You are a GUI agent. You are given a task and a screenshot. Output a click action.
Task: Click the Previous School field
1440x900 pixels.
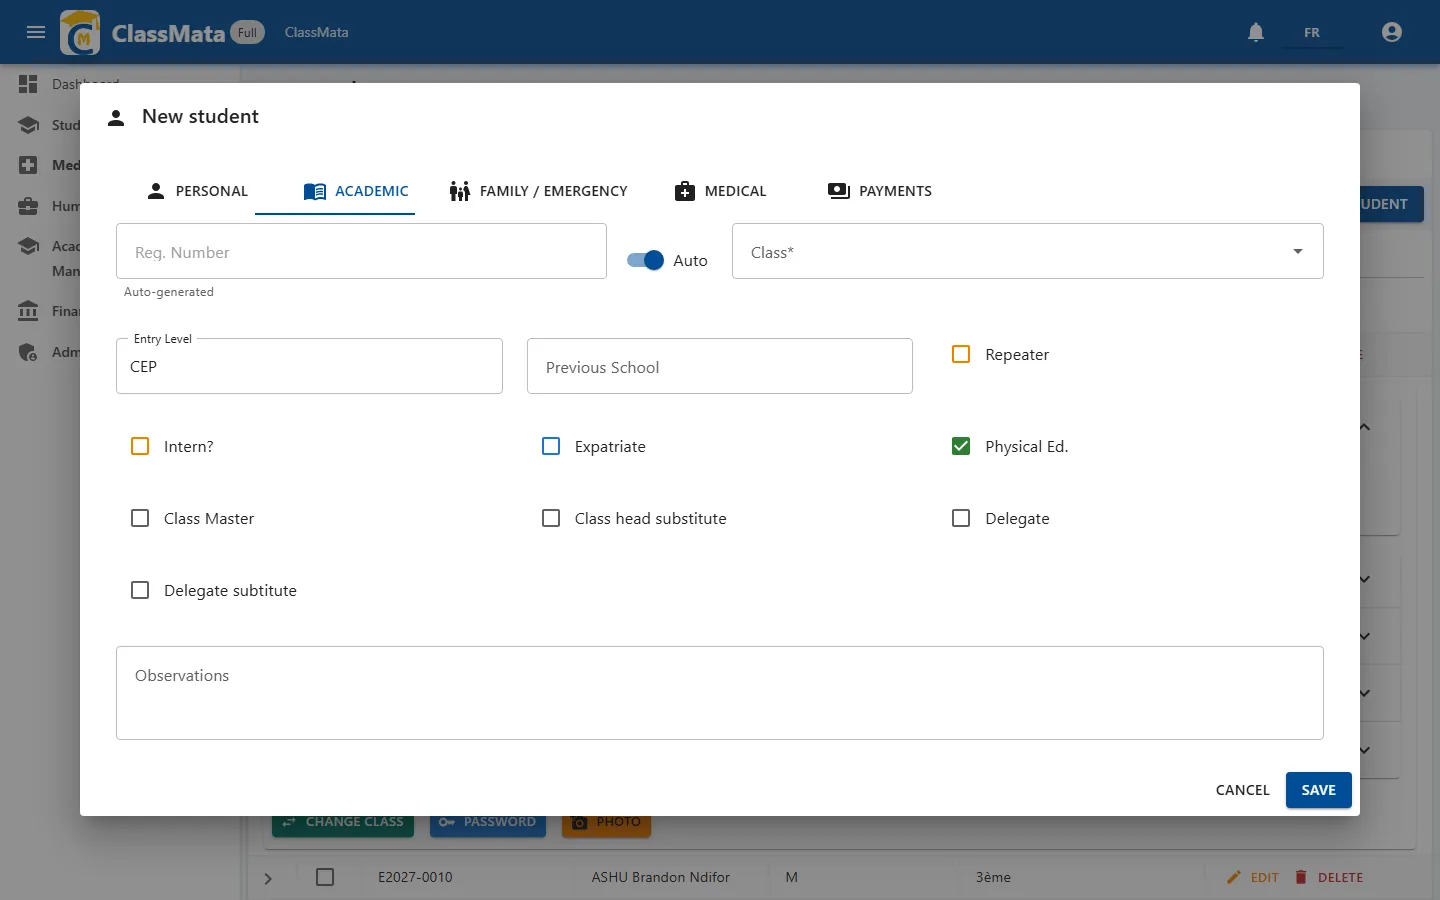pos(720,366)
